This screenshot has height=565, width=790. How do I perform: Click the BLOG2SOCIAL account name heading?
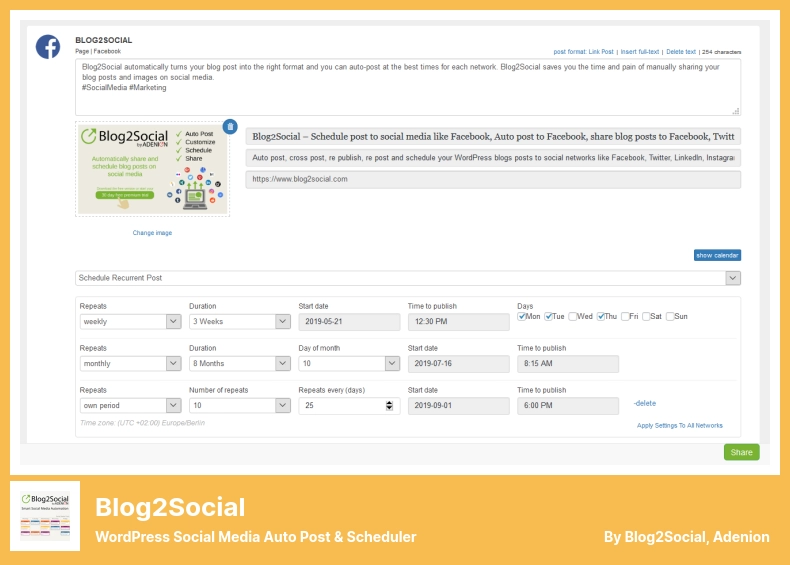(x=104, y=40)
